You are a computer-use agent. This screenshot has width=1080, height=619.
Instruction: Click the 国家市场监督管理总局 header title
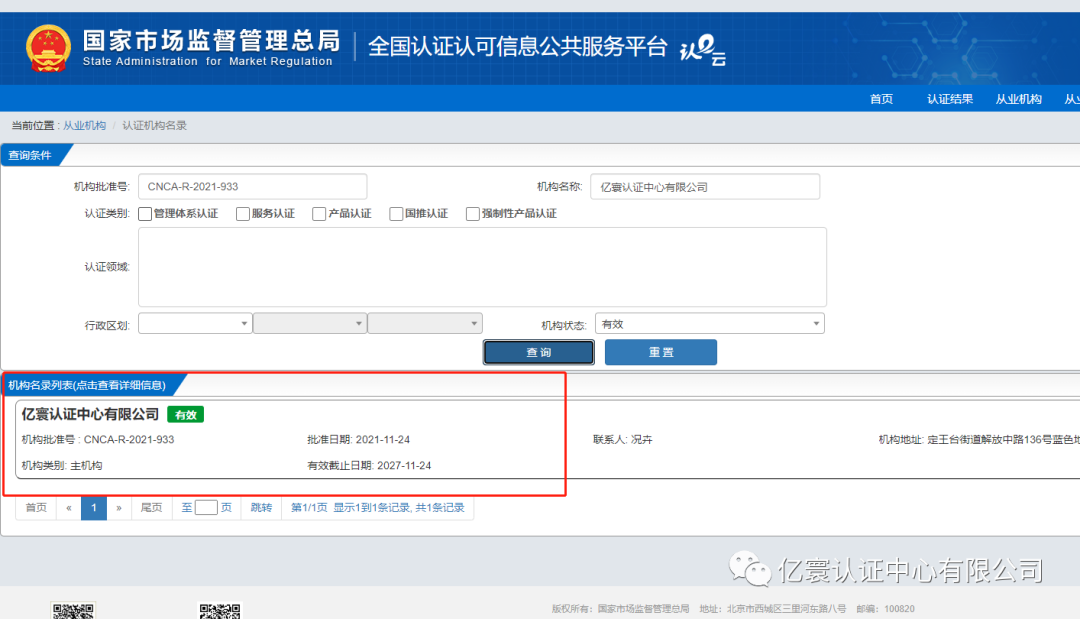[x=211, y=41]
